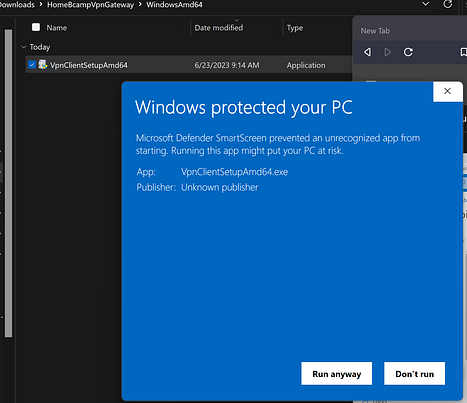Select WindowsAmd64 breadcrumb segment
The height and width of the screenshot is (403, 467).
(174, 5)
